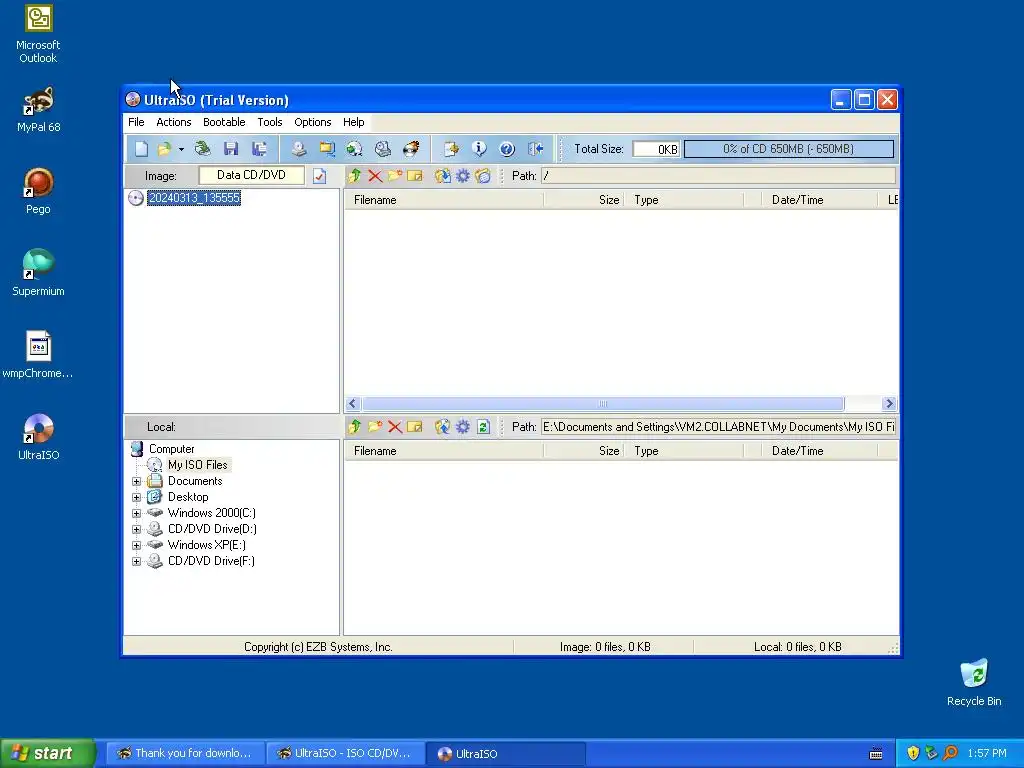Click the Make CD/DVD Image icon

click(x=298, y=149)
